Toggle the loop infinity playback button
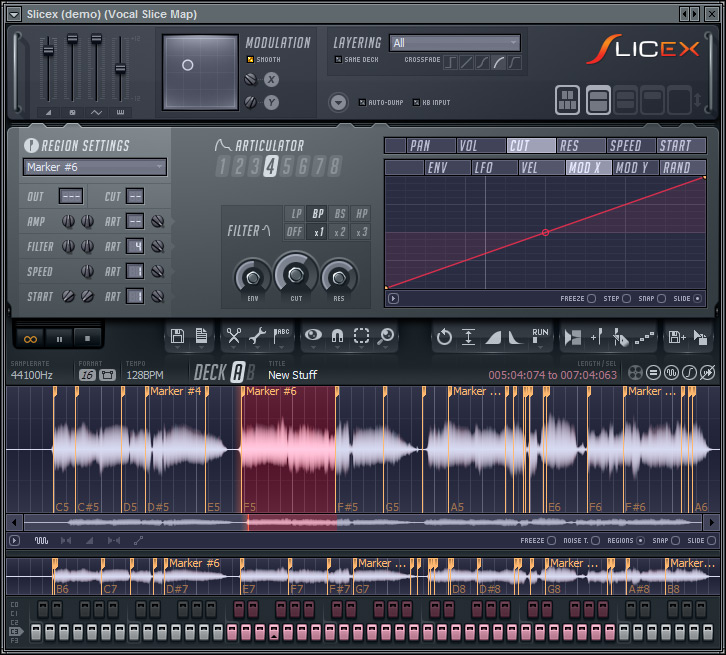726x655 pixels. pos(30,339)
